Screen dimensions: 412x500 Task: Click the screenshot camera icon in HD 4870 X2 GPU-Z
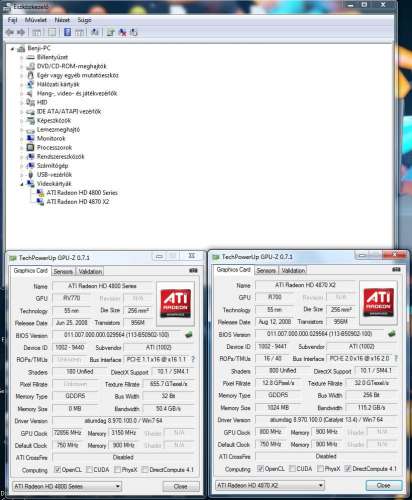[x=396, y=269]
